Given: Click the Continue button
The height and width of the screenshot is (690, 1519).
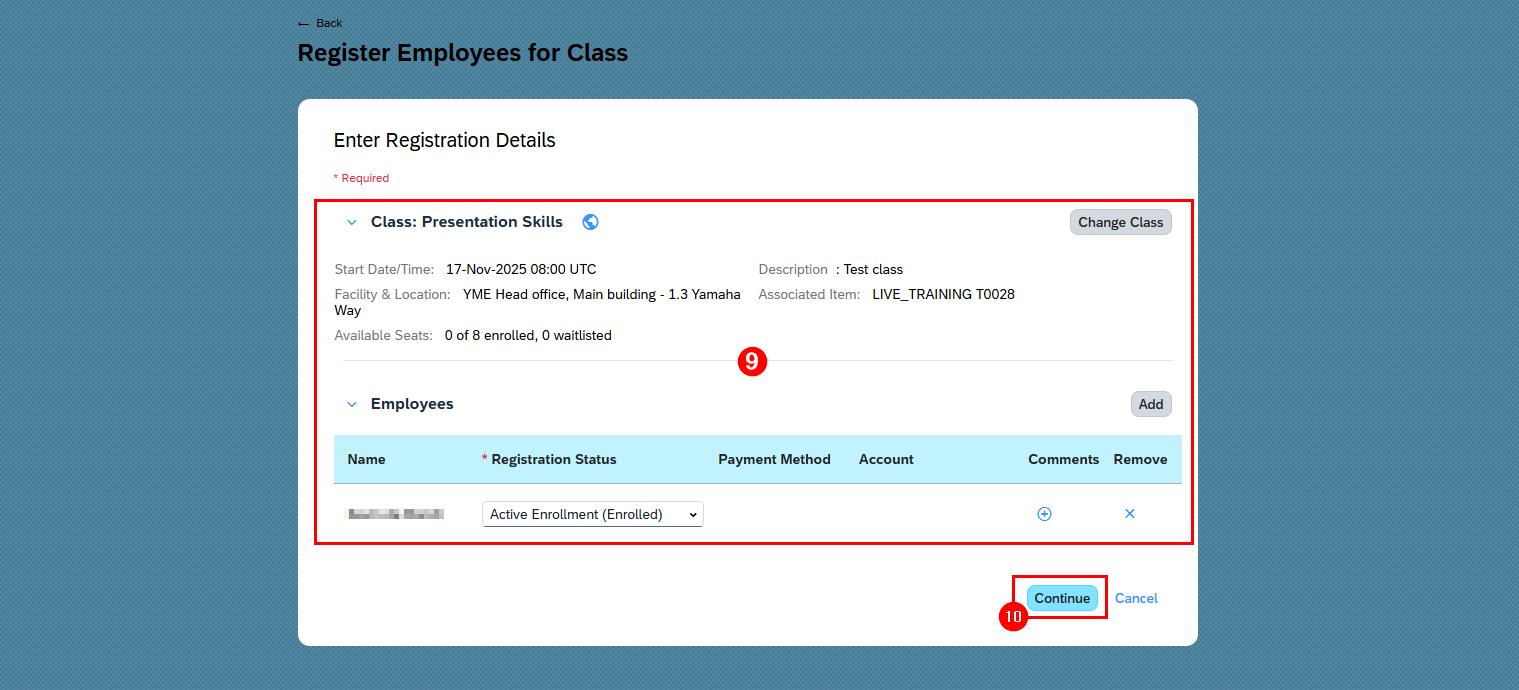Looking at the screenshot, I should coord(1062,598).
